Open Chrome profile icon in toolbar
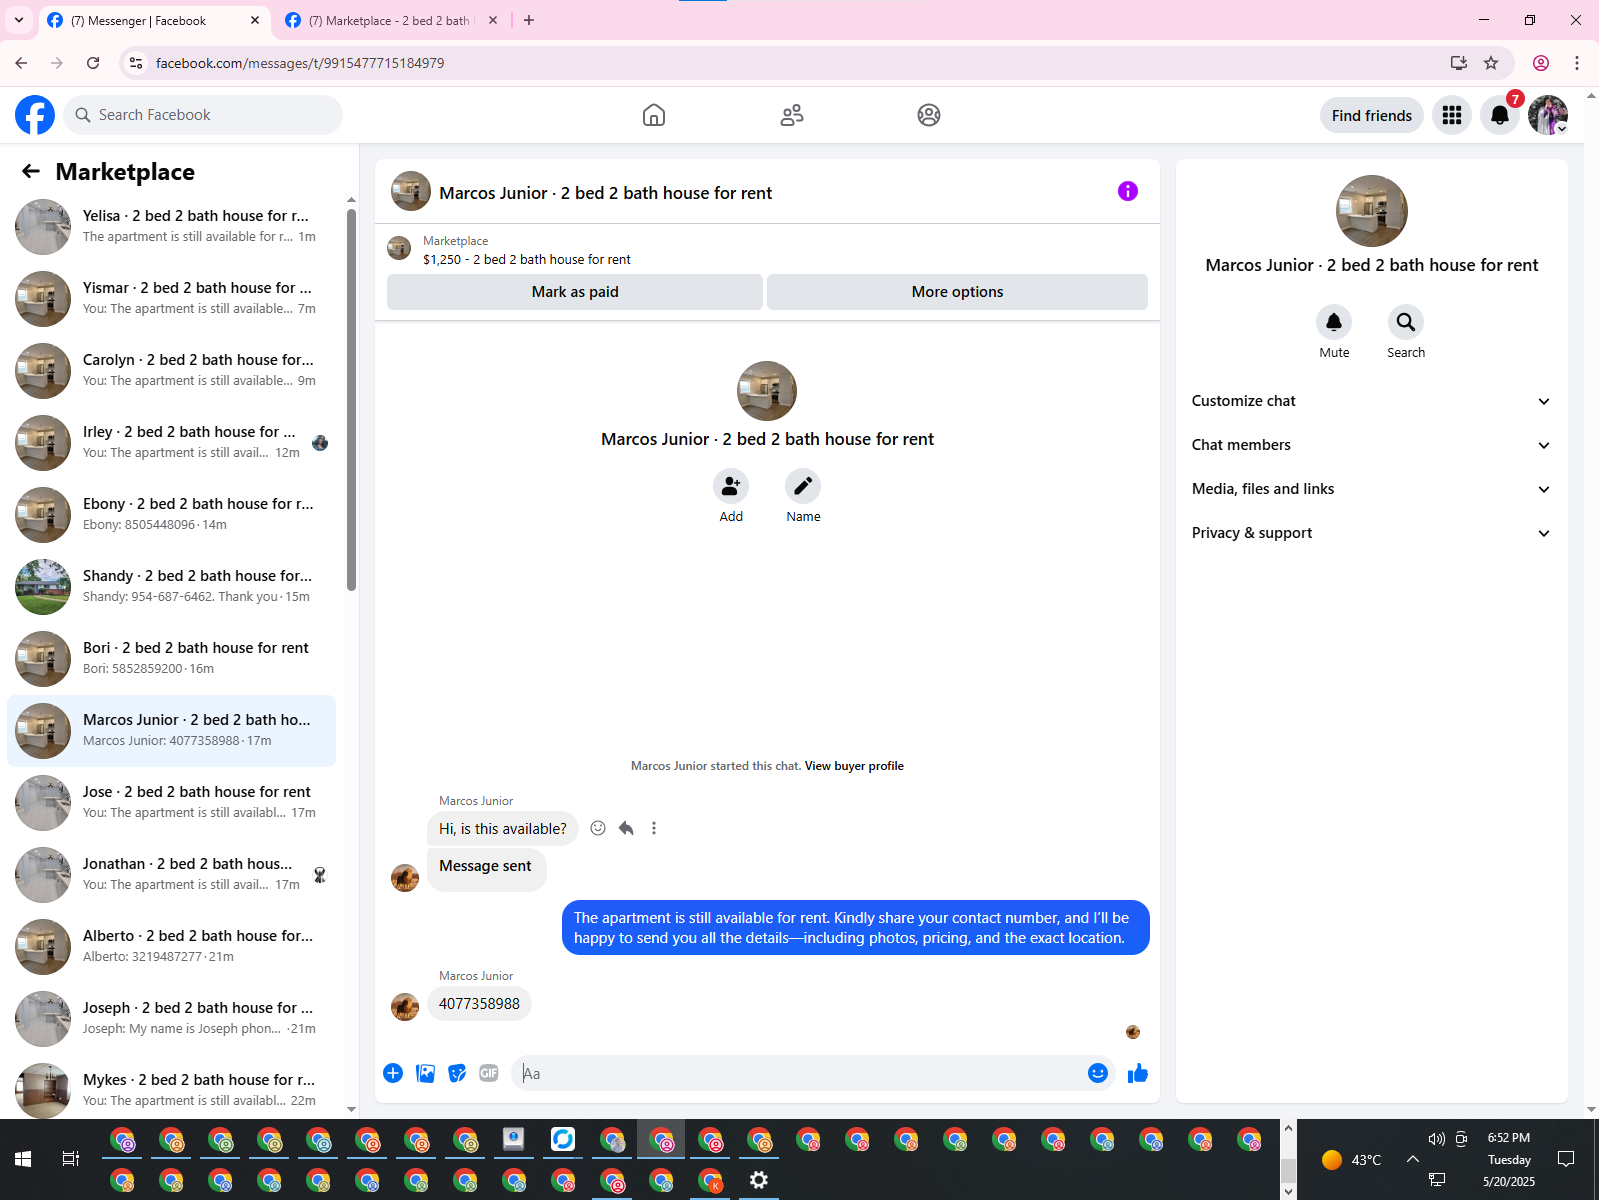Screen dimensions: 1599x1200 1541,63
